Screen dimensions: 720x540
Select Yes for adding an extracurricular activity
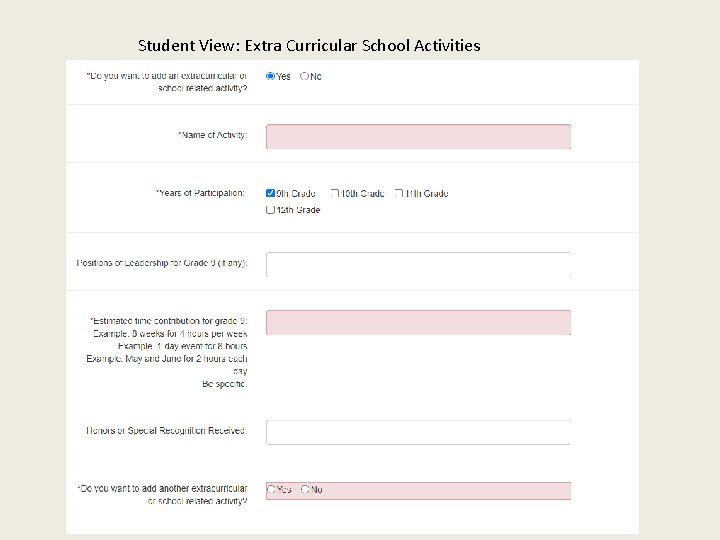271,76
